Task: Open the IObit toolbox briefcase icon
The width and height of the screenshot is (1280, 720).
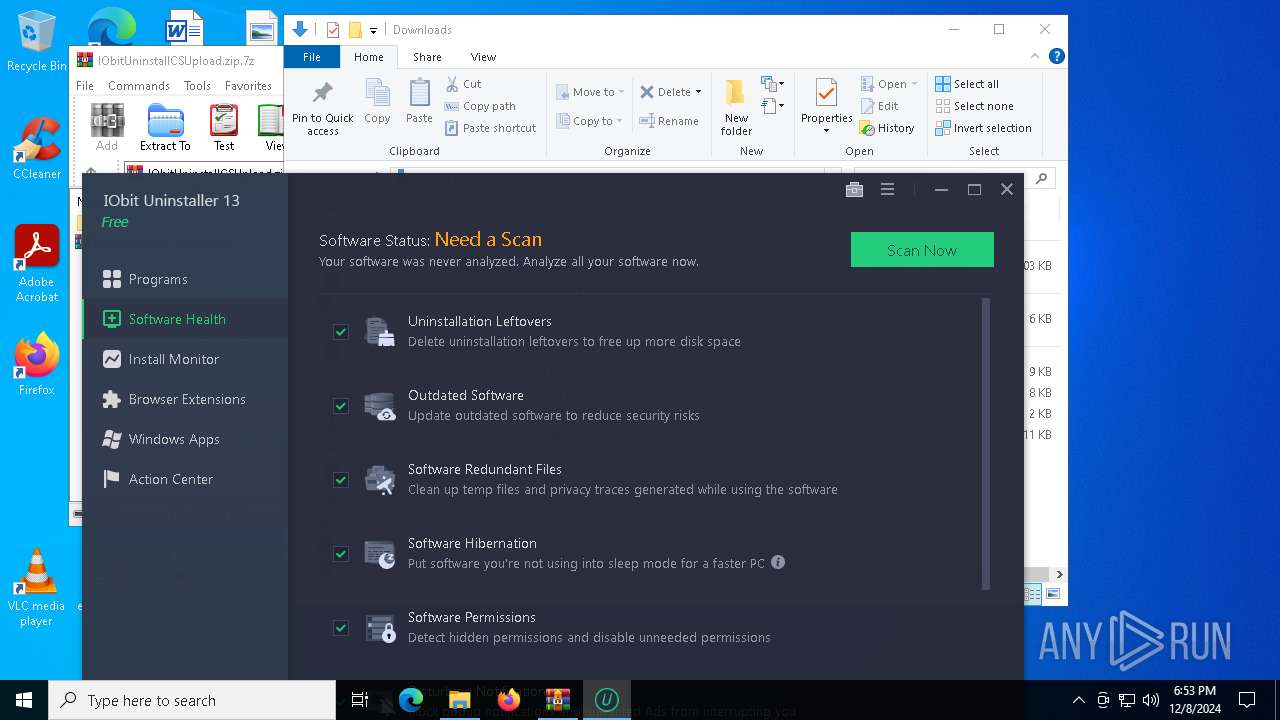Action: 854,189
